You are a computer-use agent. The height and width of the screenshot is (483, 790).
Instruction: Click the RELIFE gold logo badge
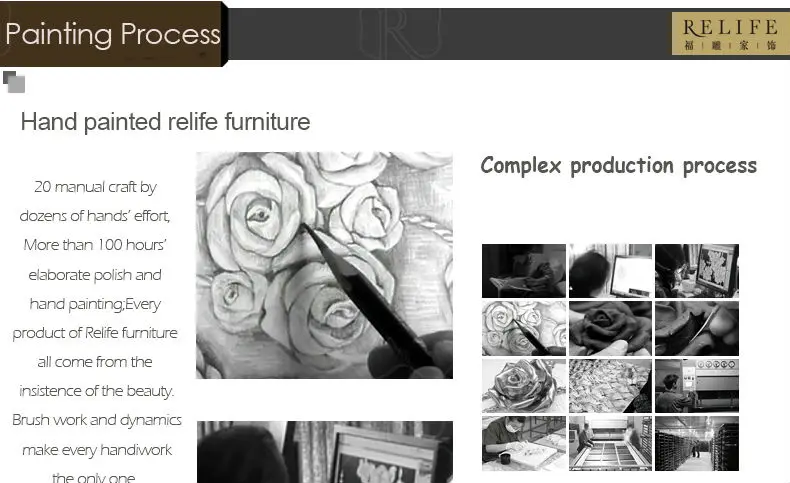731,33
